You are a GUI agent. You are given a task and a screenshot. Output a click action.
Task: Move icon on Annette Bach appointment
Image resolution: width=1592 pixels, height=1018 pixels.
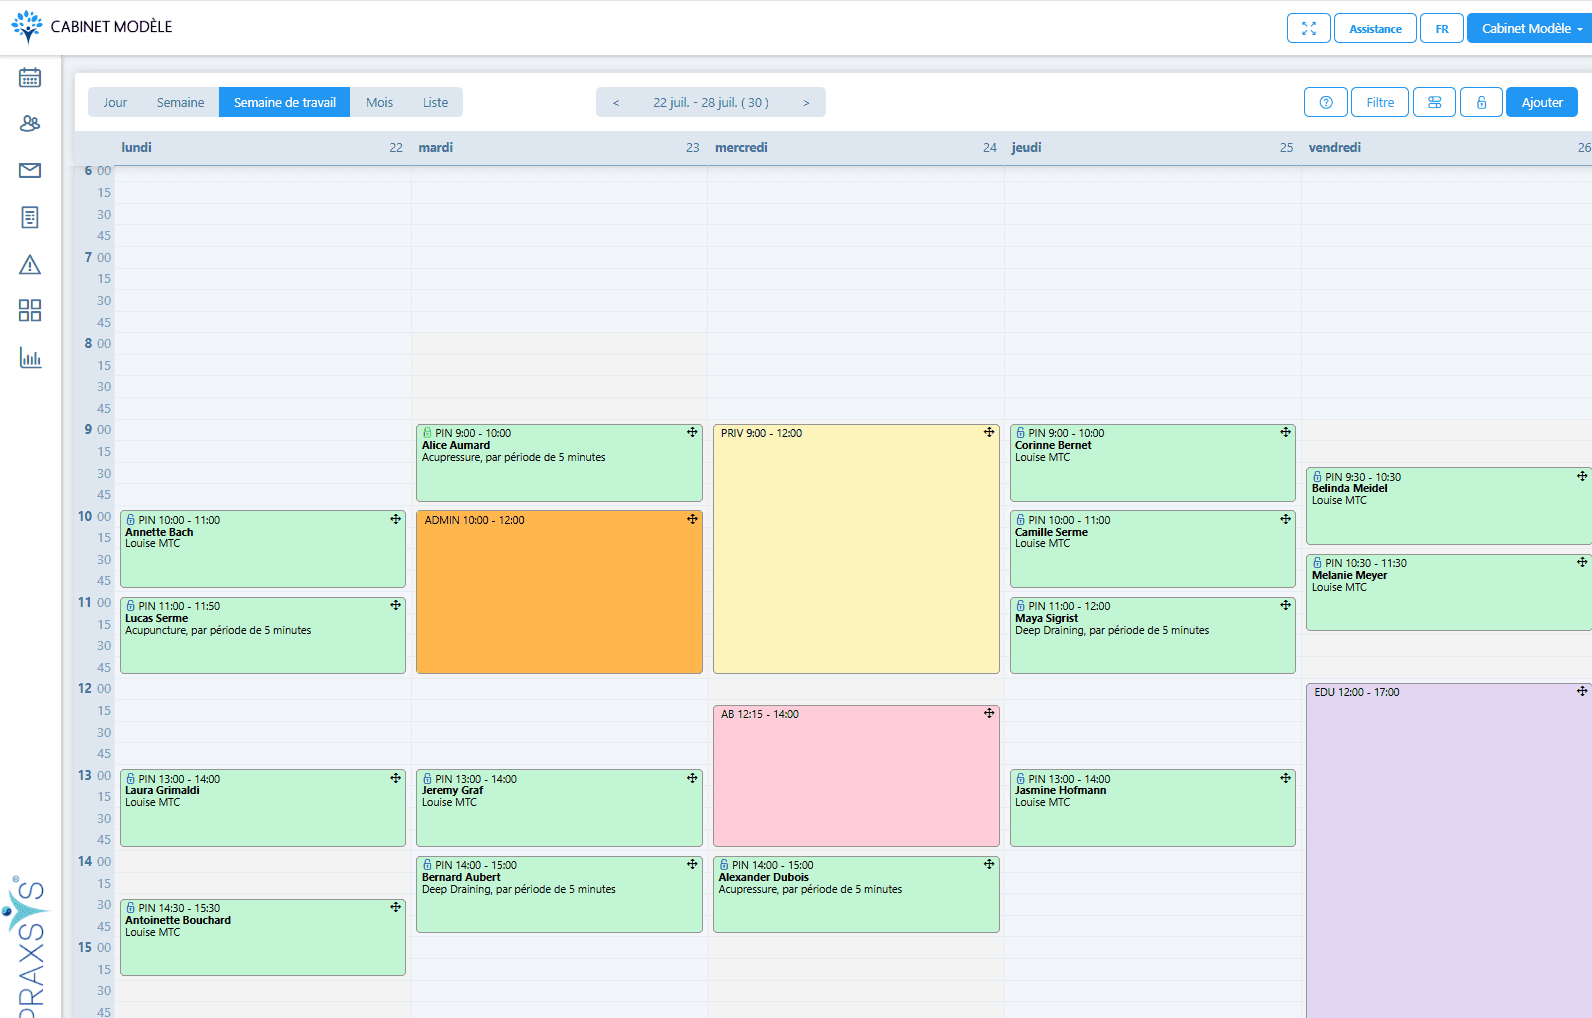click(396, 519)
